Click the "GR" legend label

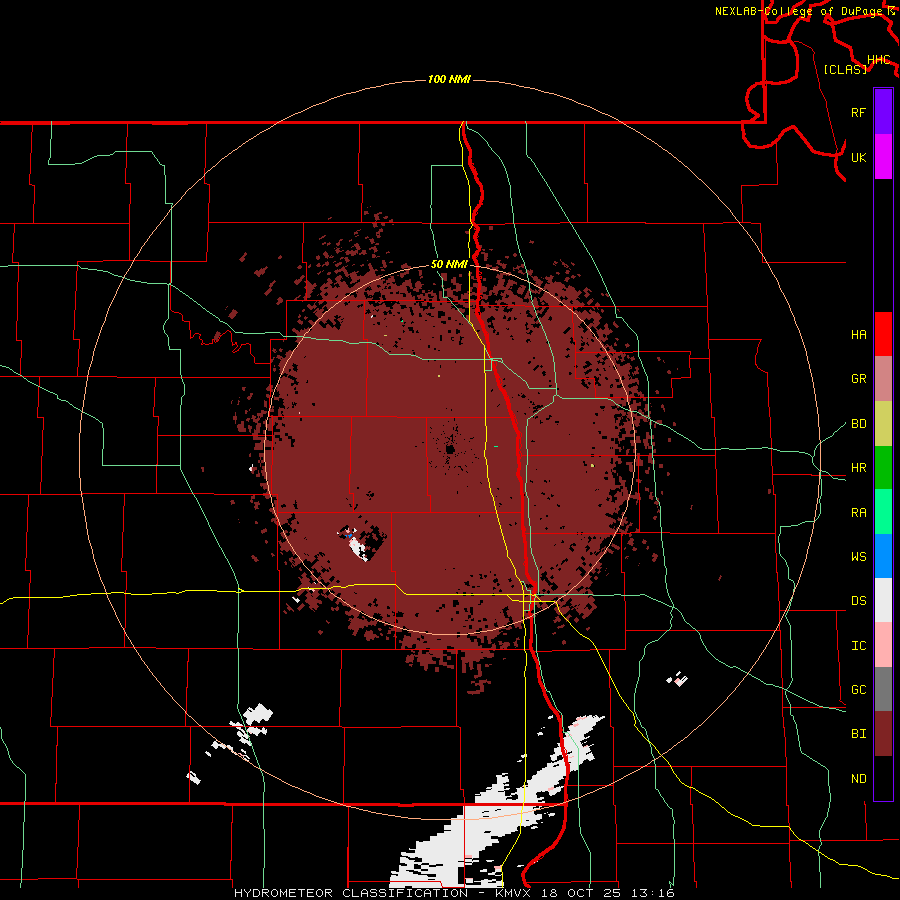pos(858,379)
